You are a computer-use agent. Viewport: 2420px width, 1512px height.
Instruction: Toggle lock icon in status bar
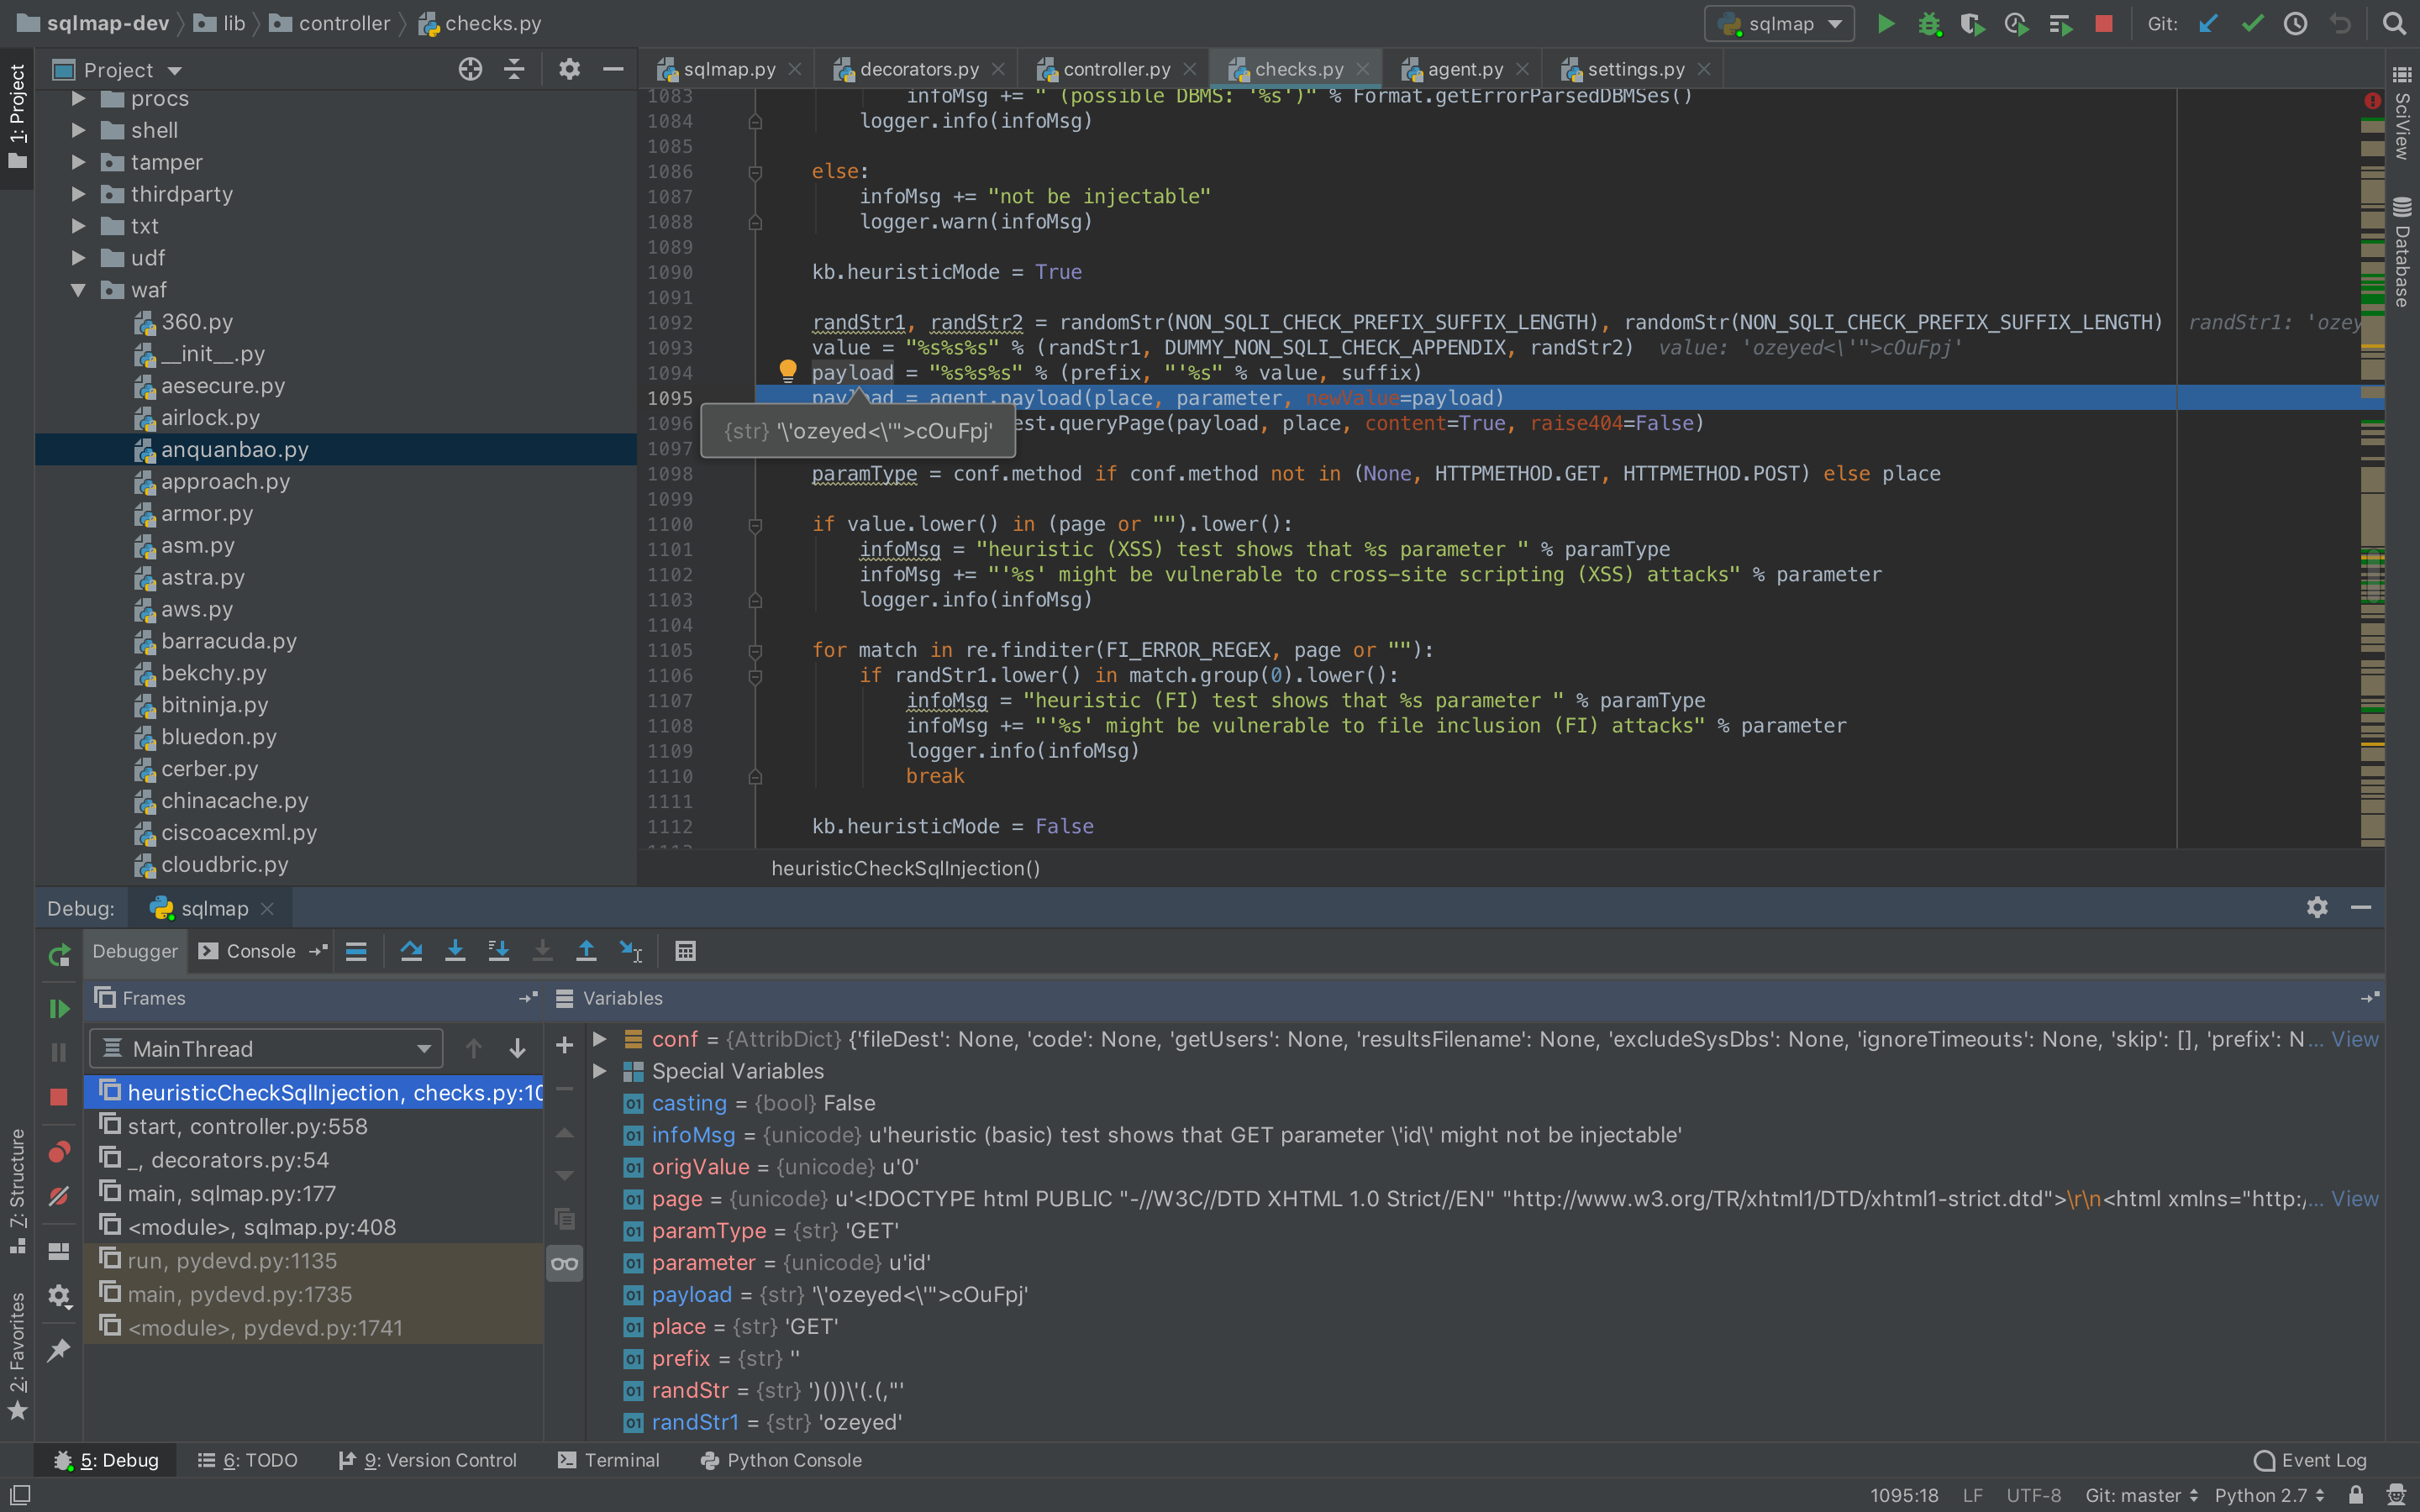(x=2356, y=1495)
